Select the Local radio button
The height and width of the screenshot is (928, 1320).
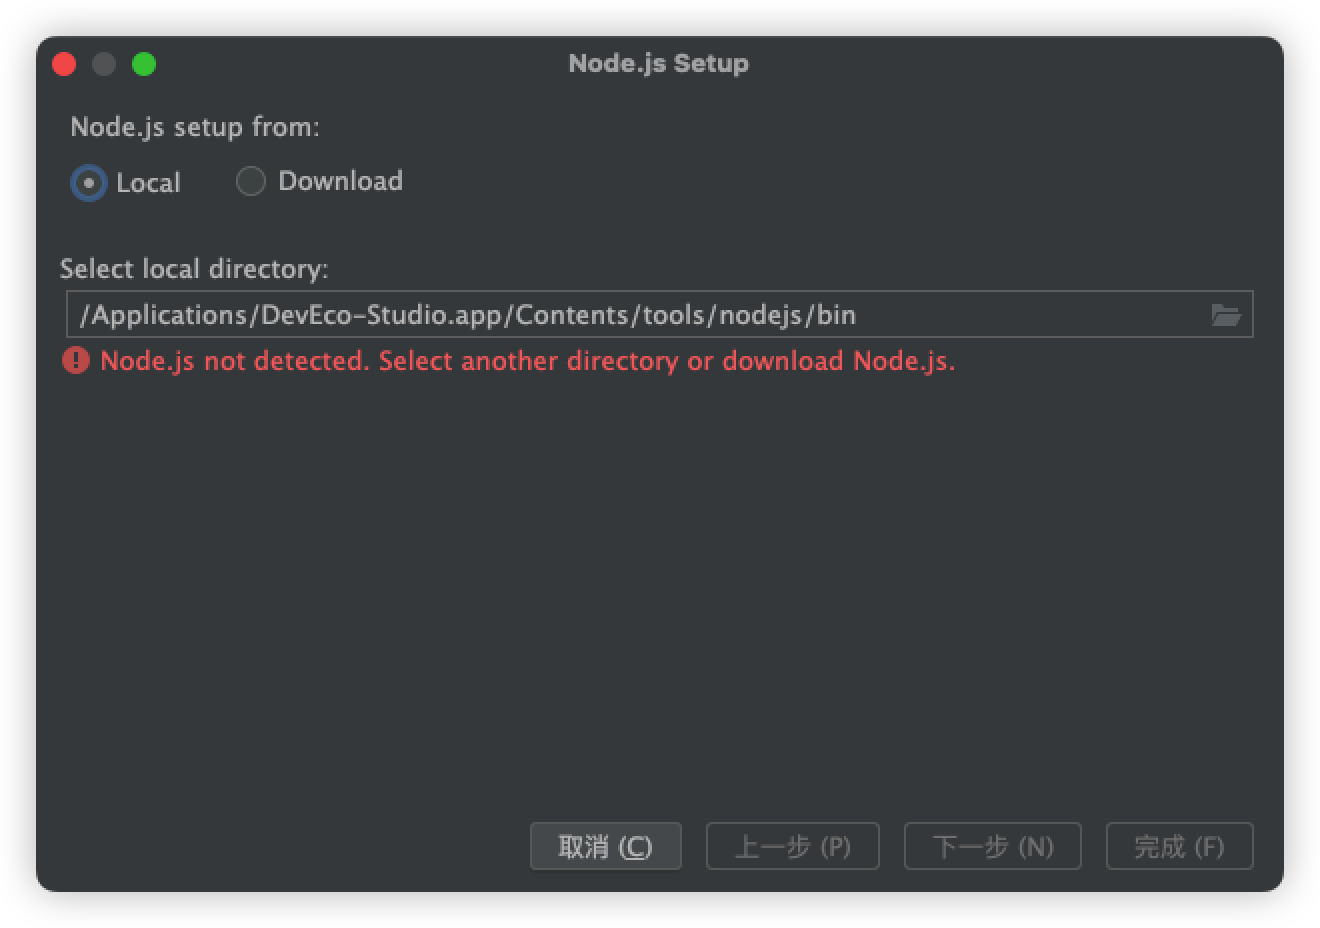(89, 183)
